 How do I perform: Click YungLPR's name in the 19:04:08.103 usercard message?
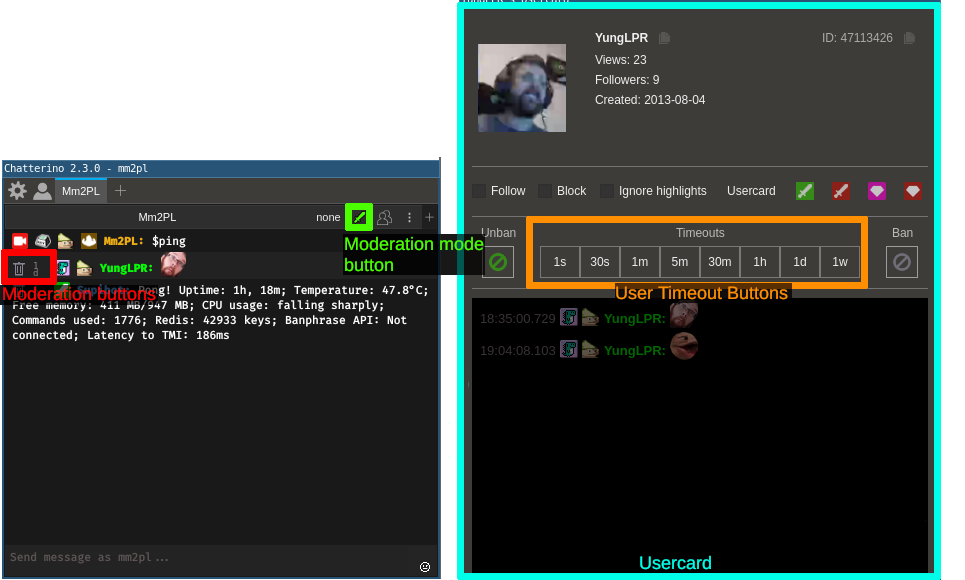click(635, 350)
